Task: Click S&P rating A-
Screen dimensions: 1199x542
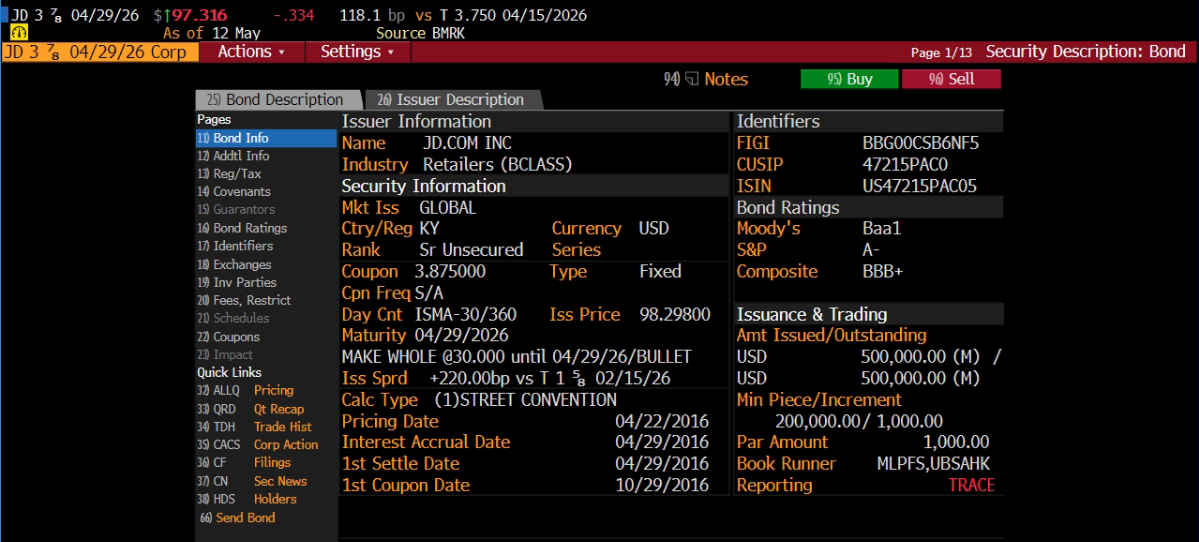Action: (x=871, y=250)
